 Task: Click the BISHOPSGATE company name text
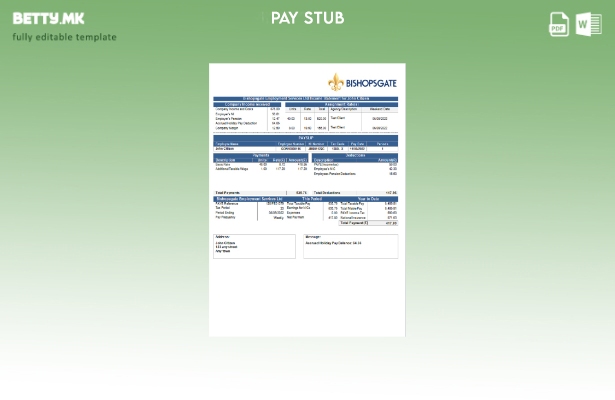(371, 83)
